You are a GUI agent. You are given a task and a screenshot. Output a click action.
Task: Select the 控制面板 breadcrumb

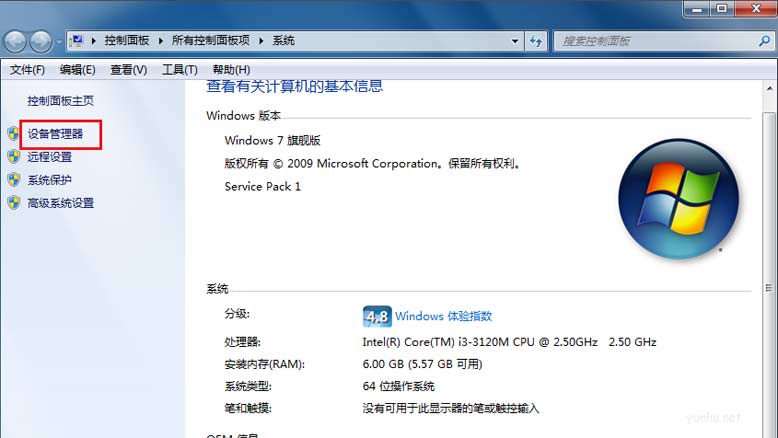(127, 41)
